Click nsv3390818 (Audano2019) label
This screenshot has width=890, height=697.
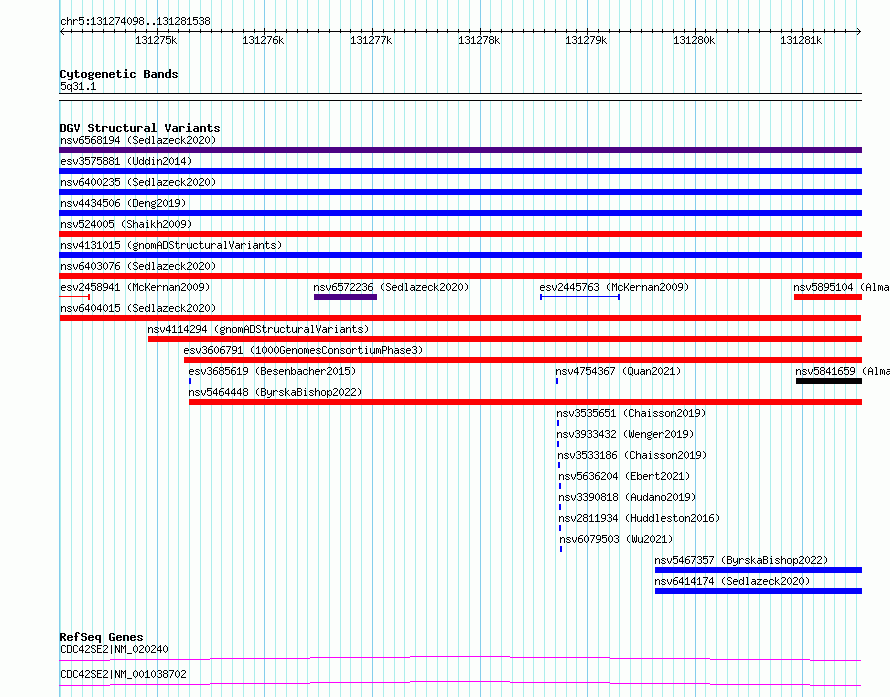click(x=627, y=497)
